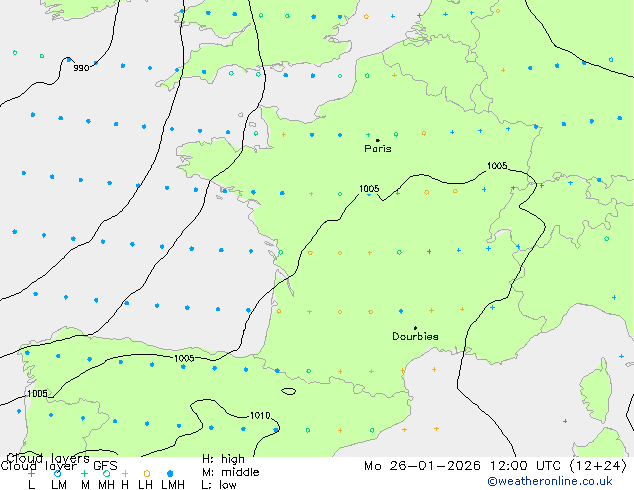The image size is (634, 490).
Task: Click the 990 isobar label
Action: 81,68
